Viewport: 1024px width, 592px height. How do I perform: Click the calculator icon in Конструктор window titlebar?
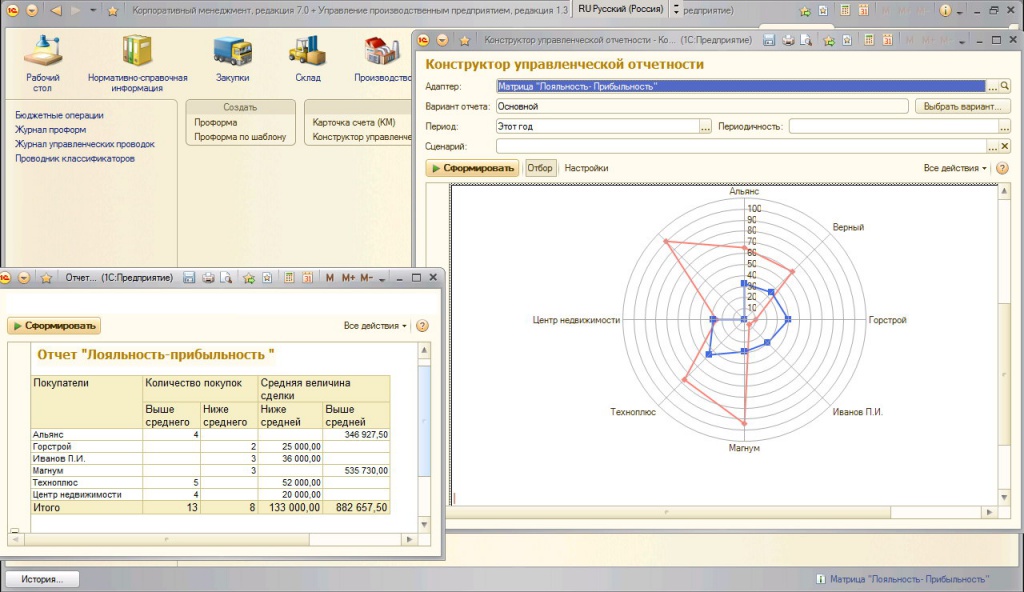click(869, 41)
